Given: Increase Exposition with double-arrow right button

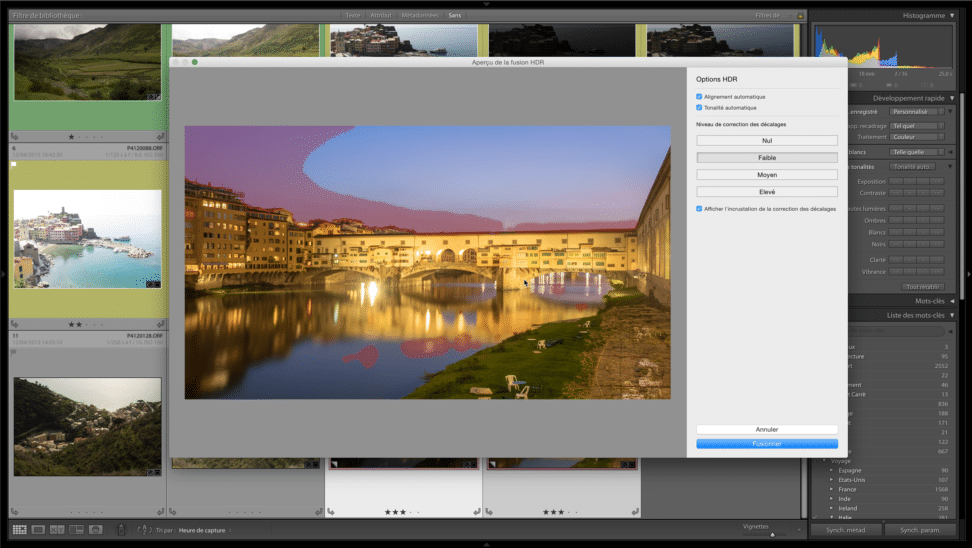Looking at the screenshot, I should point(937,182).
